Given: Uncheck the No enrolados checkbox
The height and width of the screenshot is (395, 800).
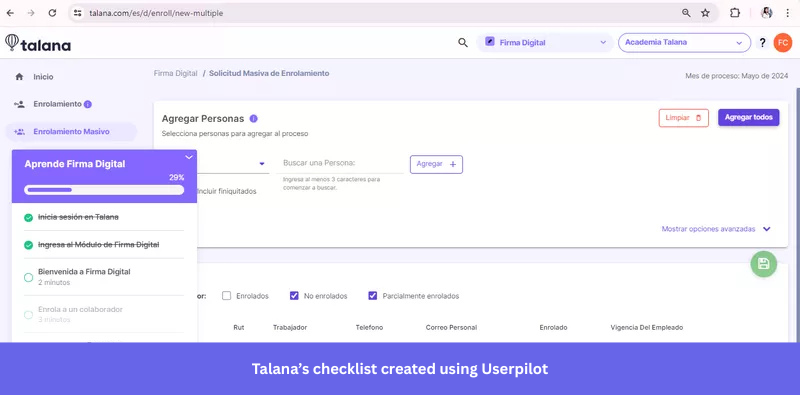Looking at the screenshot, I should click(x=294, y=295).
